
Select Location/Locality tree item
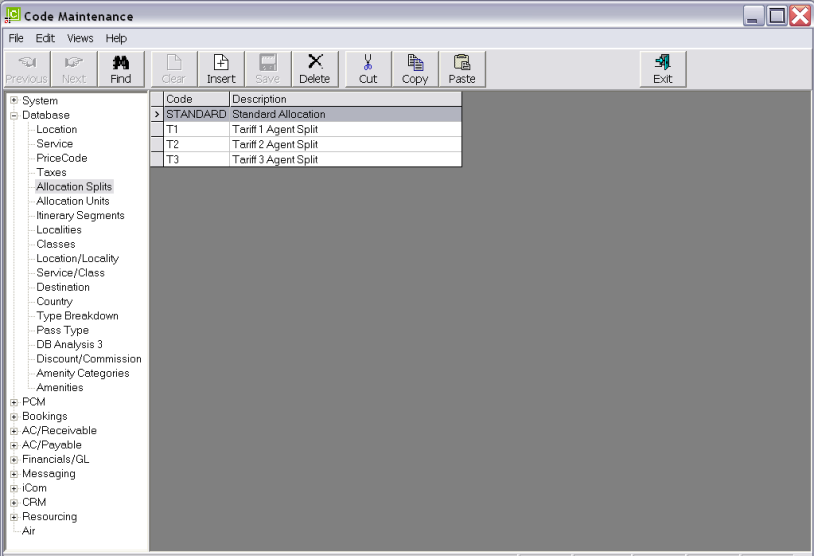pos(77,259)
